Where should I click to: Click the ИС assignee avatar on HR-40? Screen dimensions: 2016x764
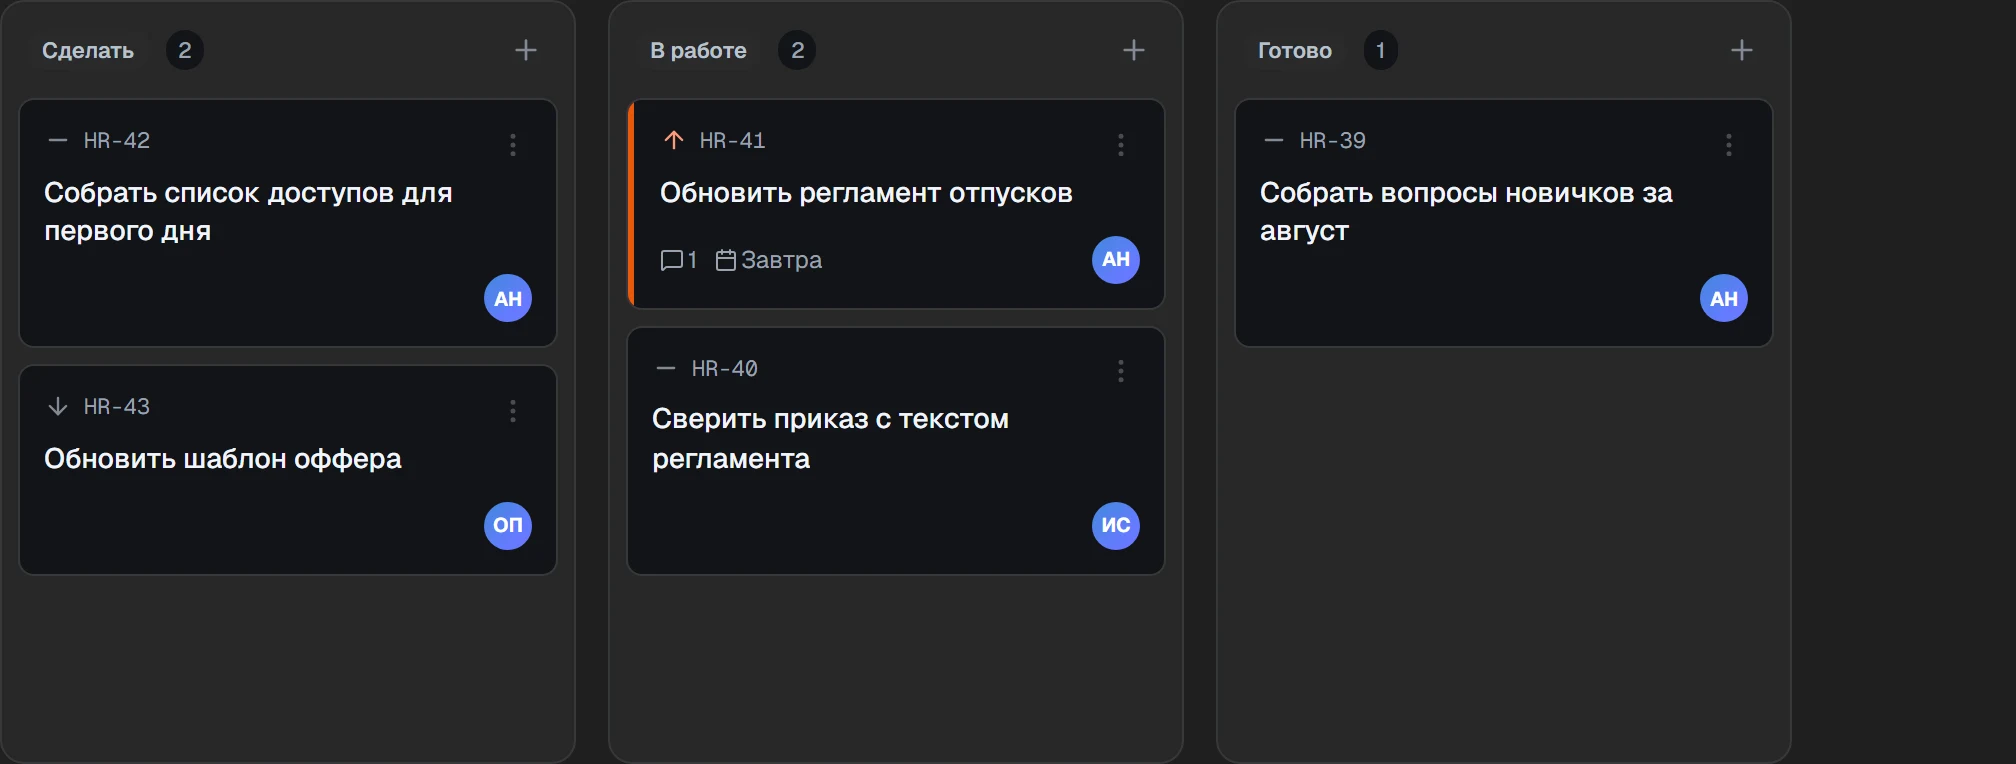(x=1116, y=526)
